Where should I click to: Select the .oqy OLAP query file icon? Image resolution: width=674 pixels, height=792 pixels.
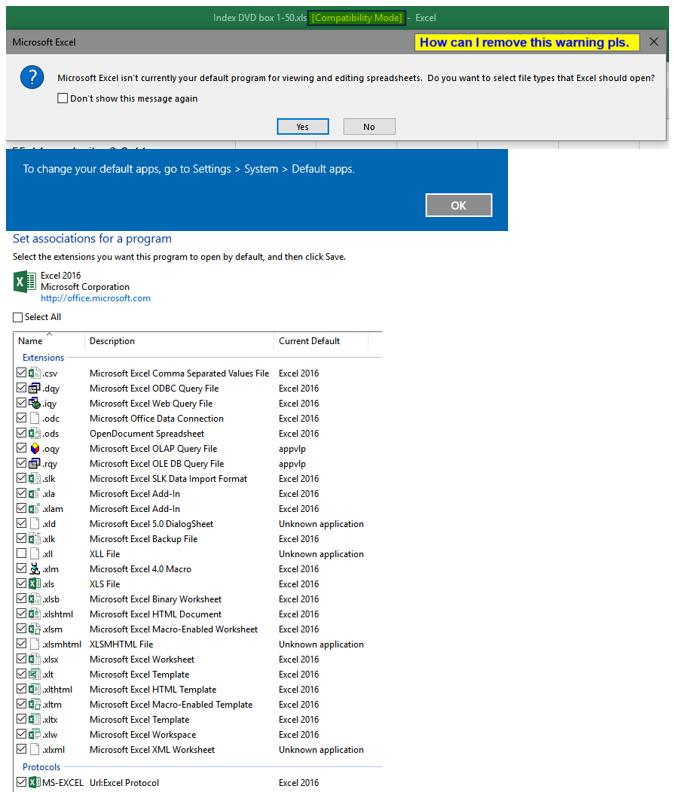pyautogui.click(x=34, y=449)
